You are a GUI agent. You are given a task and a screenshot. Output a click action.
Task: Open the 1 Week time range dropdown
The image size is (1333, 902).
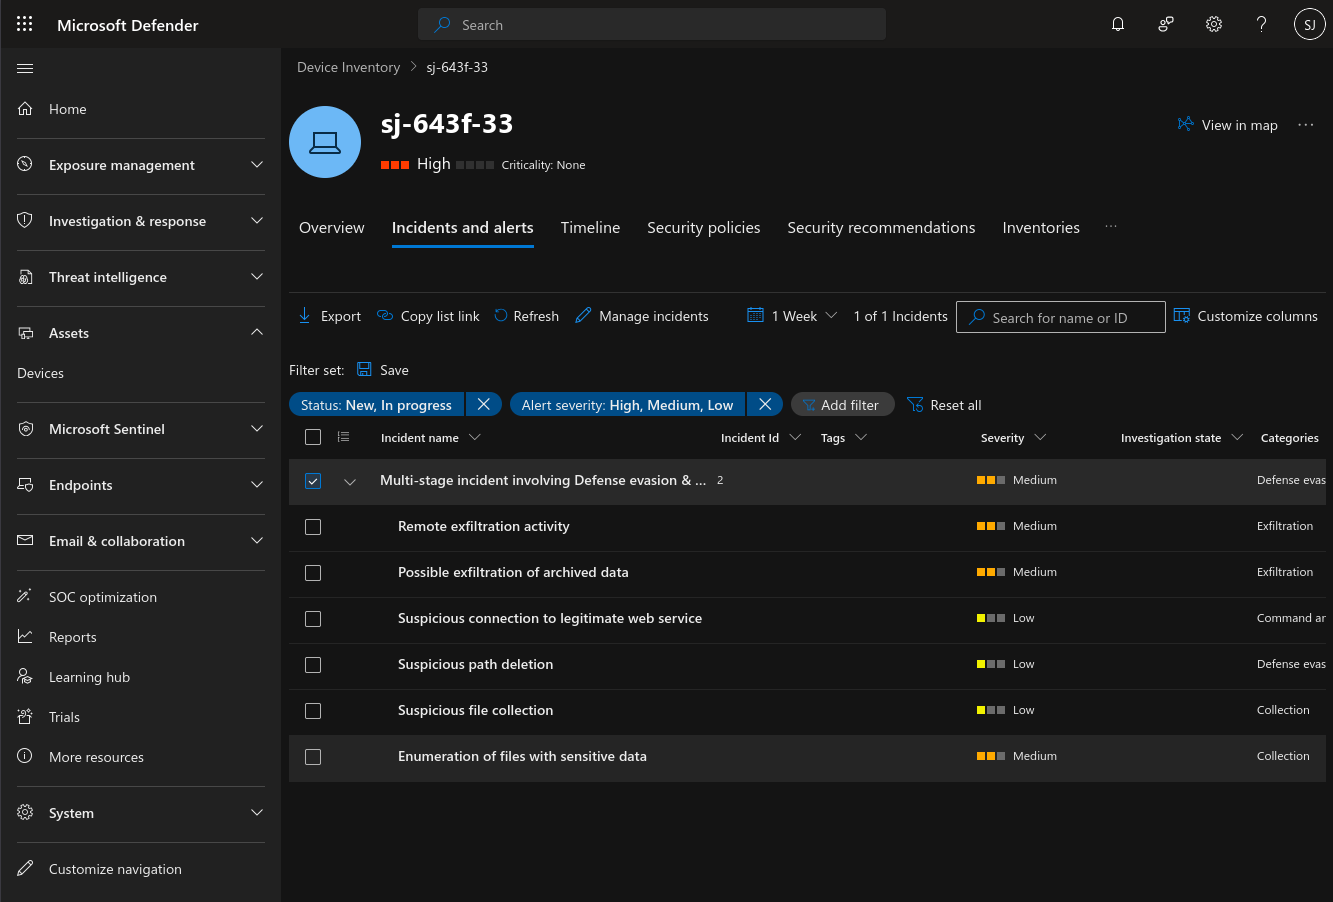point(792,316)
